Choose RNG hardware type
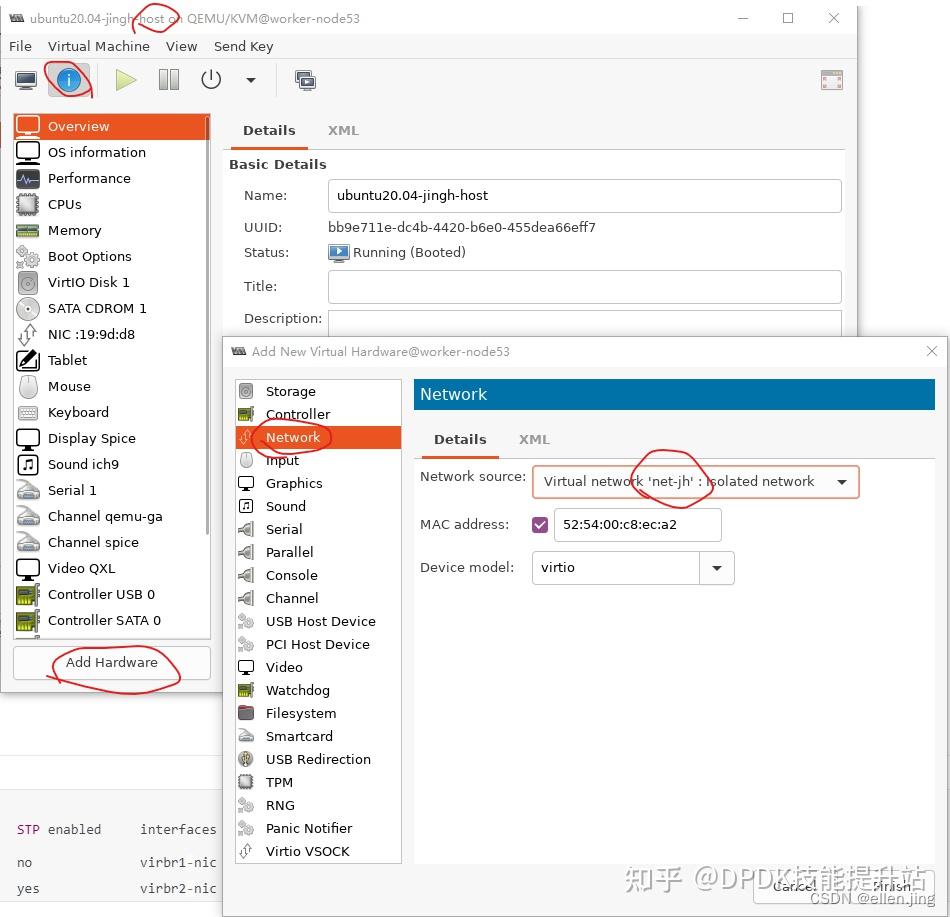This screenshot has height=917, width=950. point(318,806)
